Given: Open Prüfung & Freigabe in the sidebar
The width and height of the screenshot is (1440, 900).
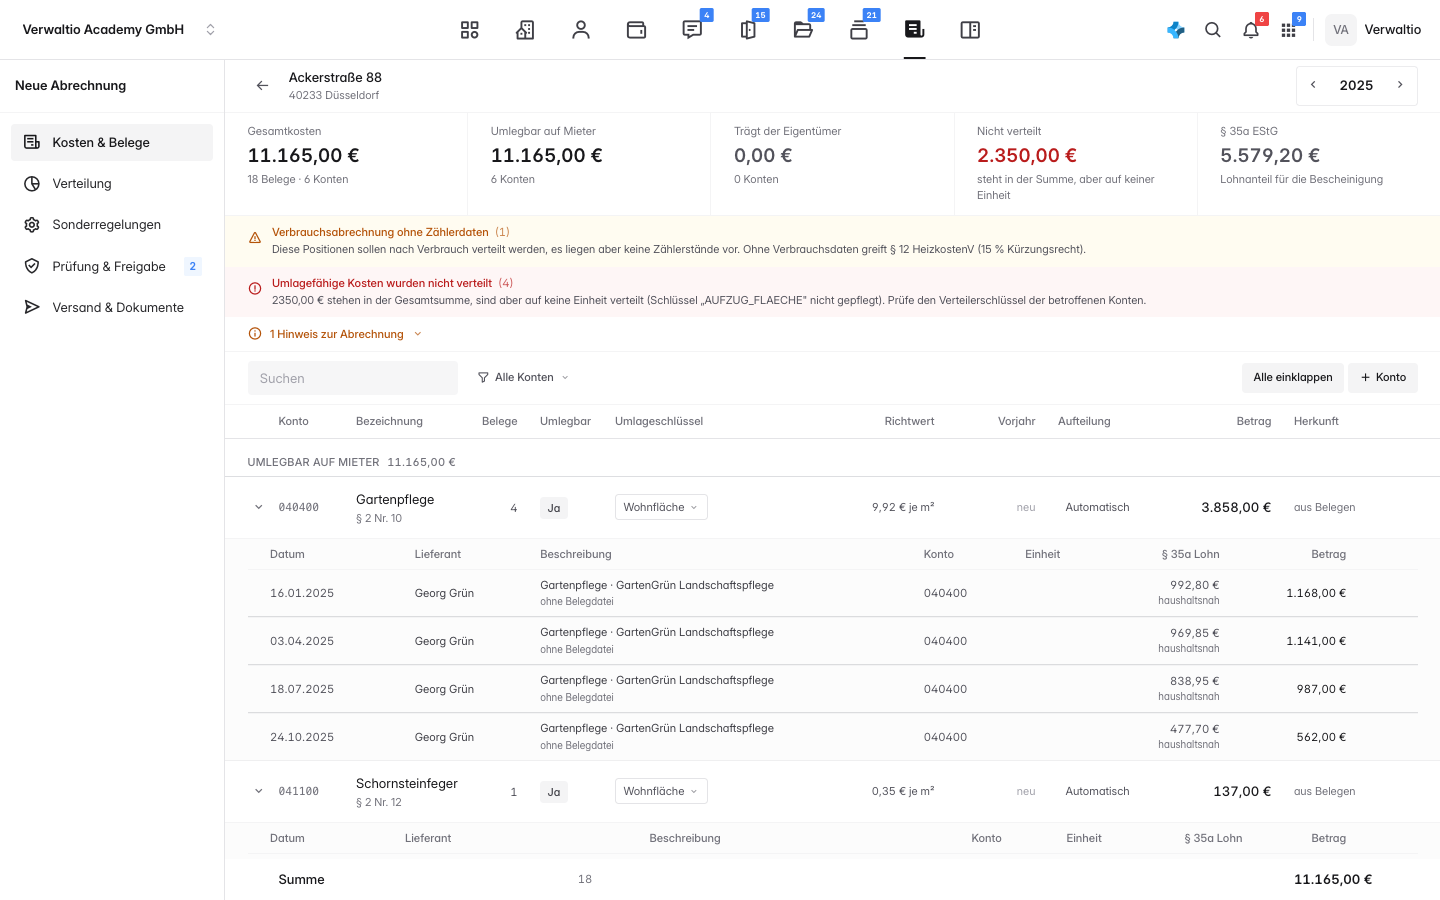Looking at the screenshot, I should click(112, 266).
